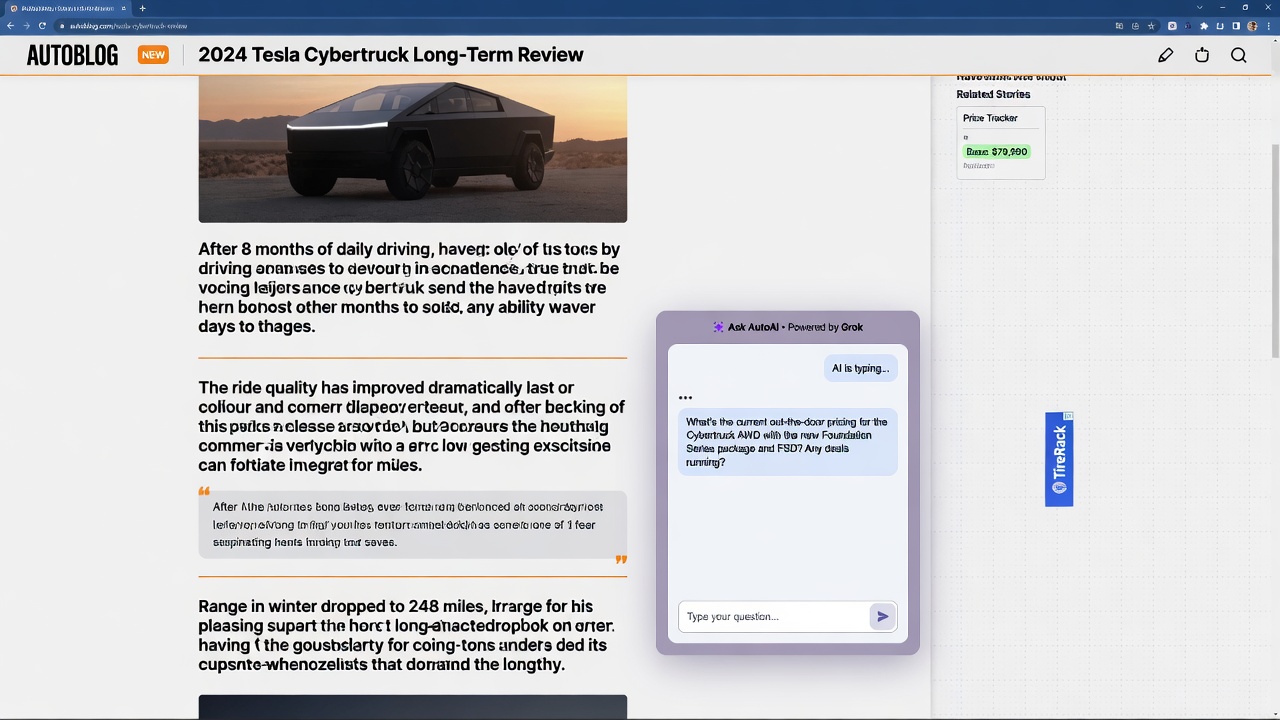Select the Autoblog Cybertruck review tab
Viewport: 1280px width, 720px height.
coord(68,8)
